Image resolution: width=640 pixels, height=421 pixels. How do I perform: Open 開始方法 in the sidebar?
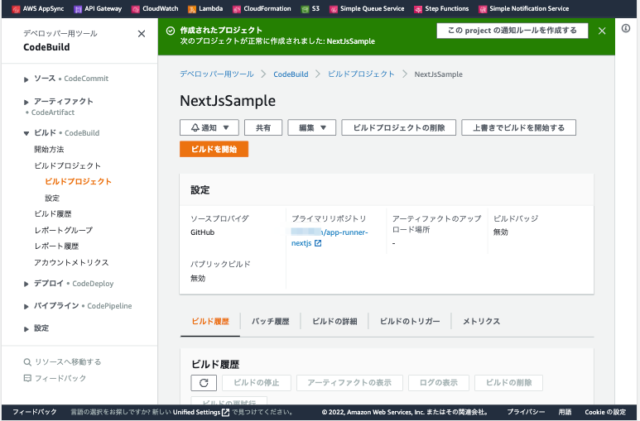pos(49,149)
